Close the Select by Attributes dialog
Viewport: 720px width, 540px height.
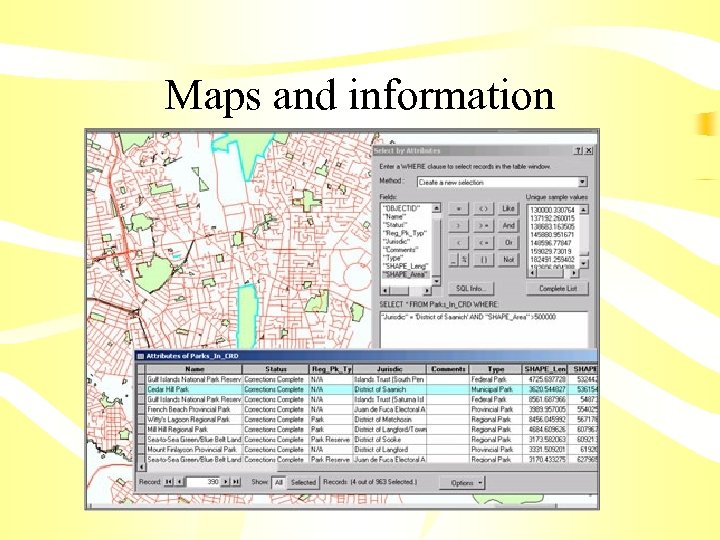point(589,151)
